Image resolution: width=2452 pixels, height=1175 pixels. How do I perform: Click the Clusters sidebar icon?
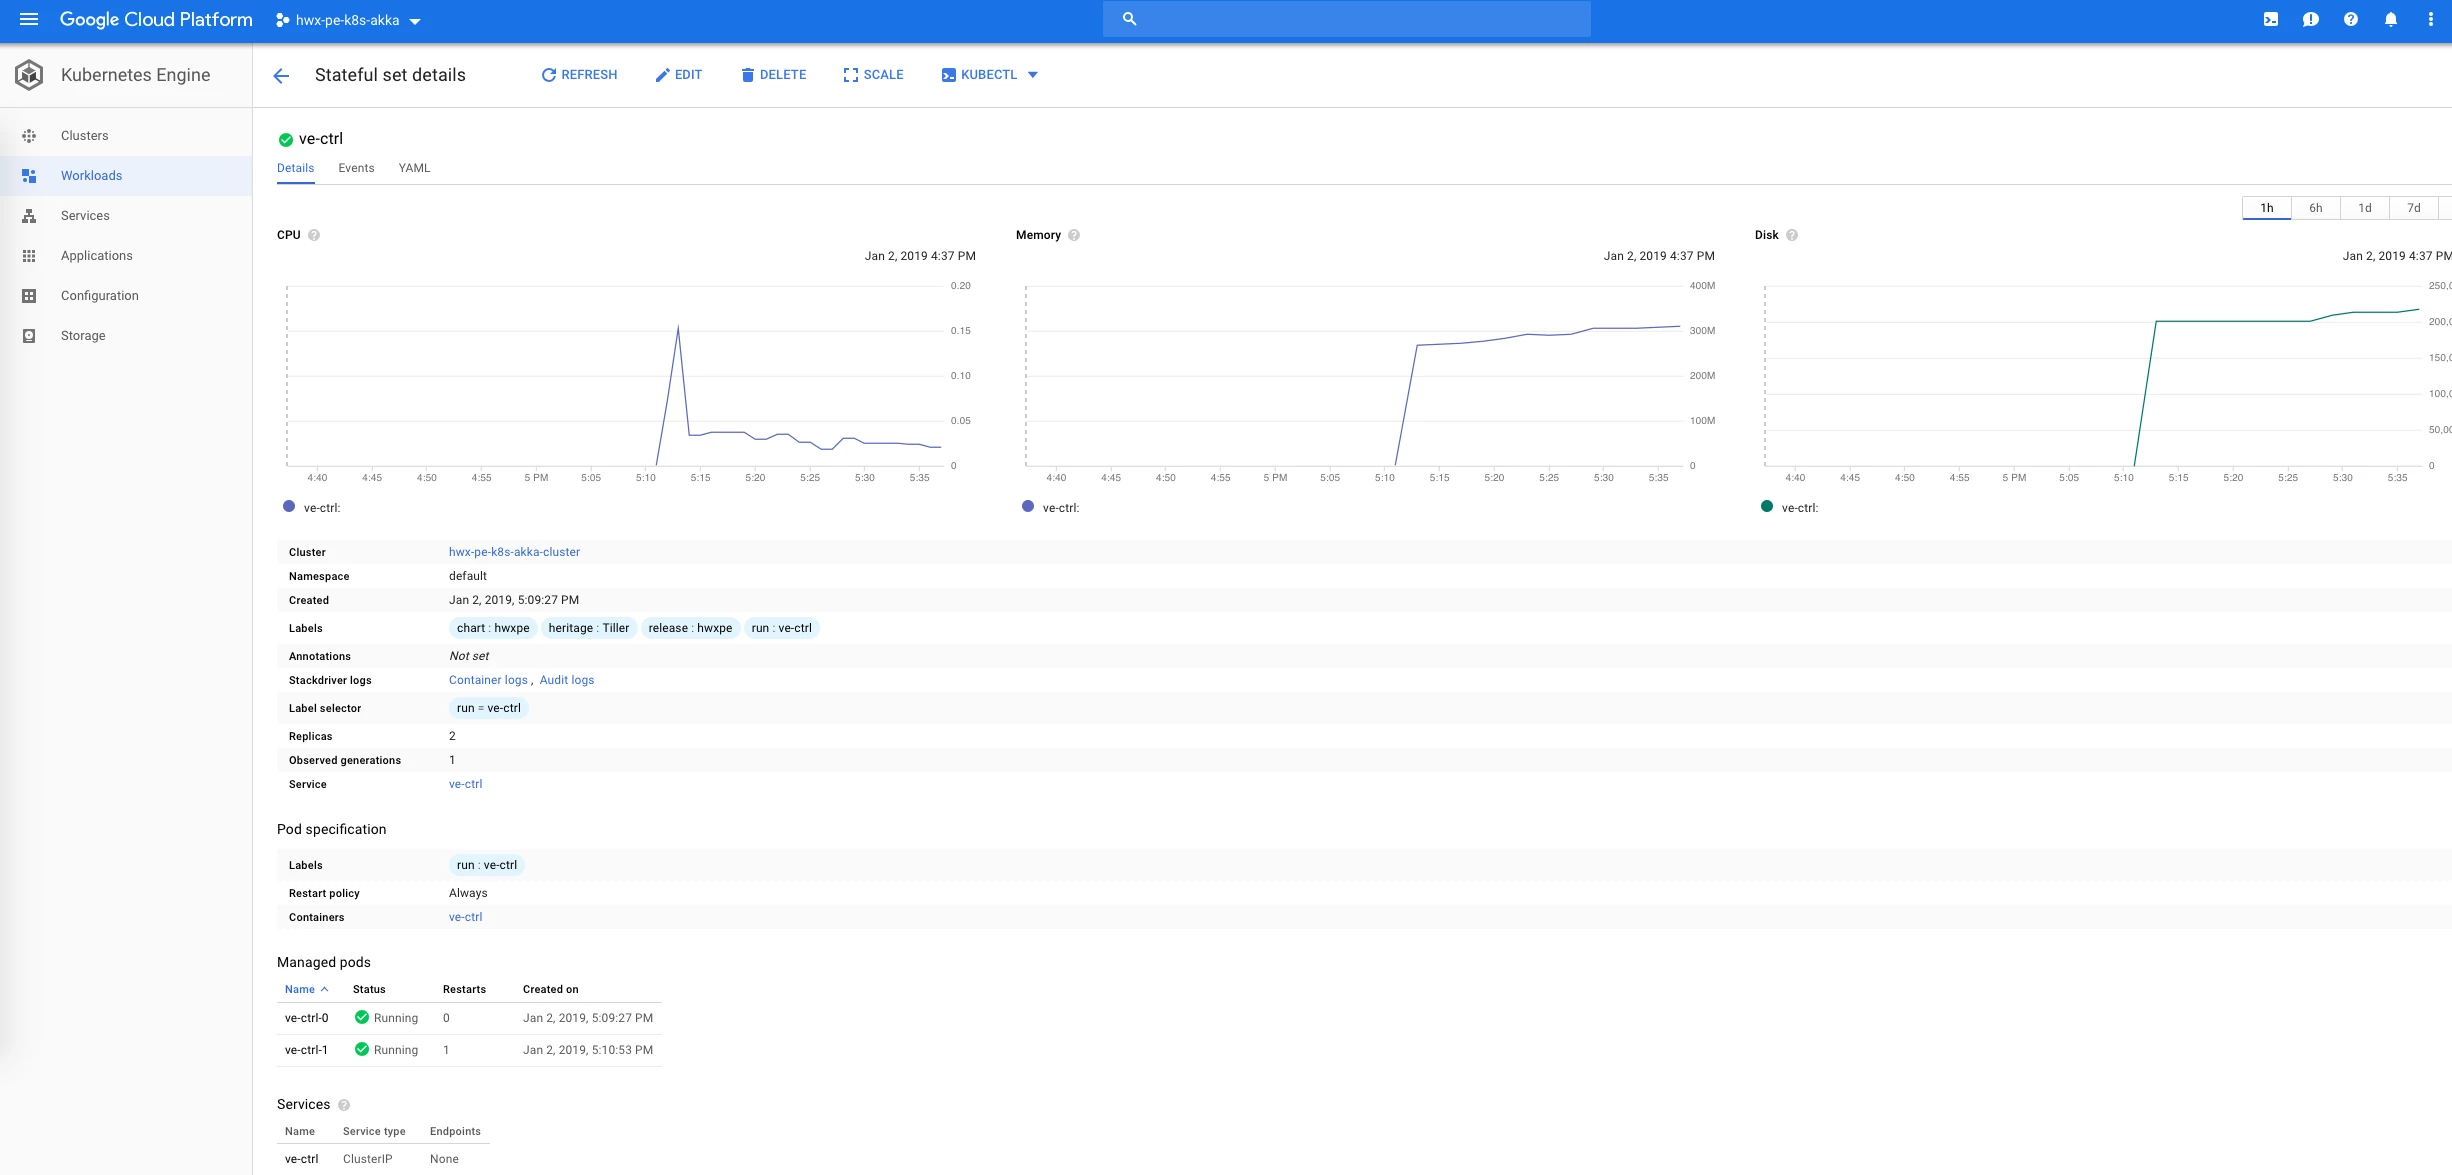(x=29, y=136)
